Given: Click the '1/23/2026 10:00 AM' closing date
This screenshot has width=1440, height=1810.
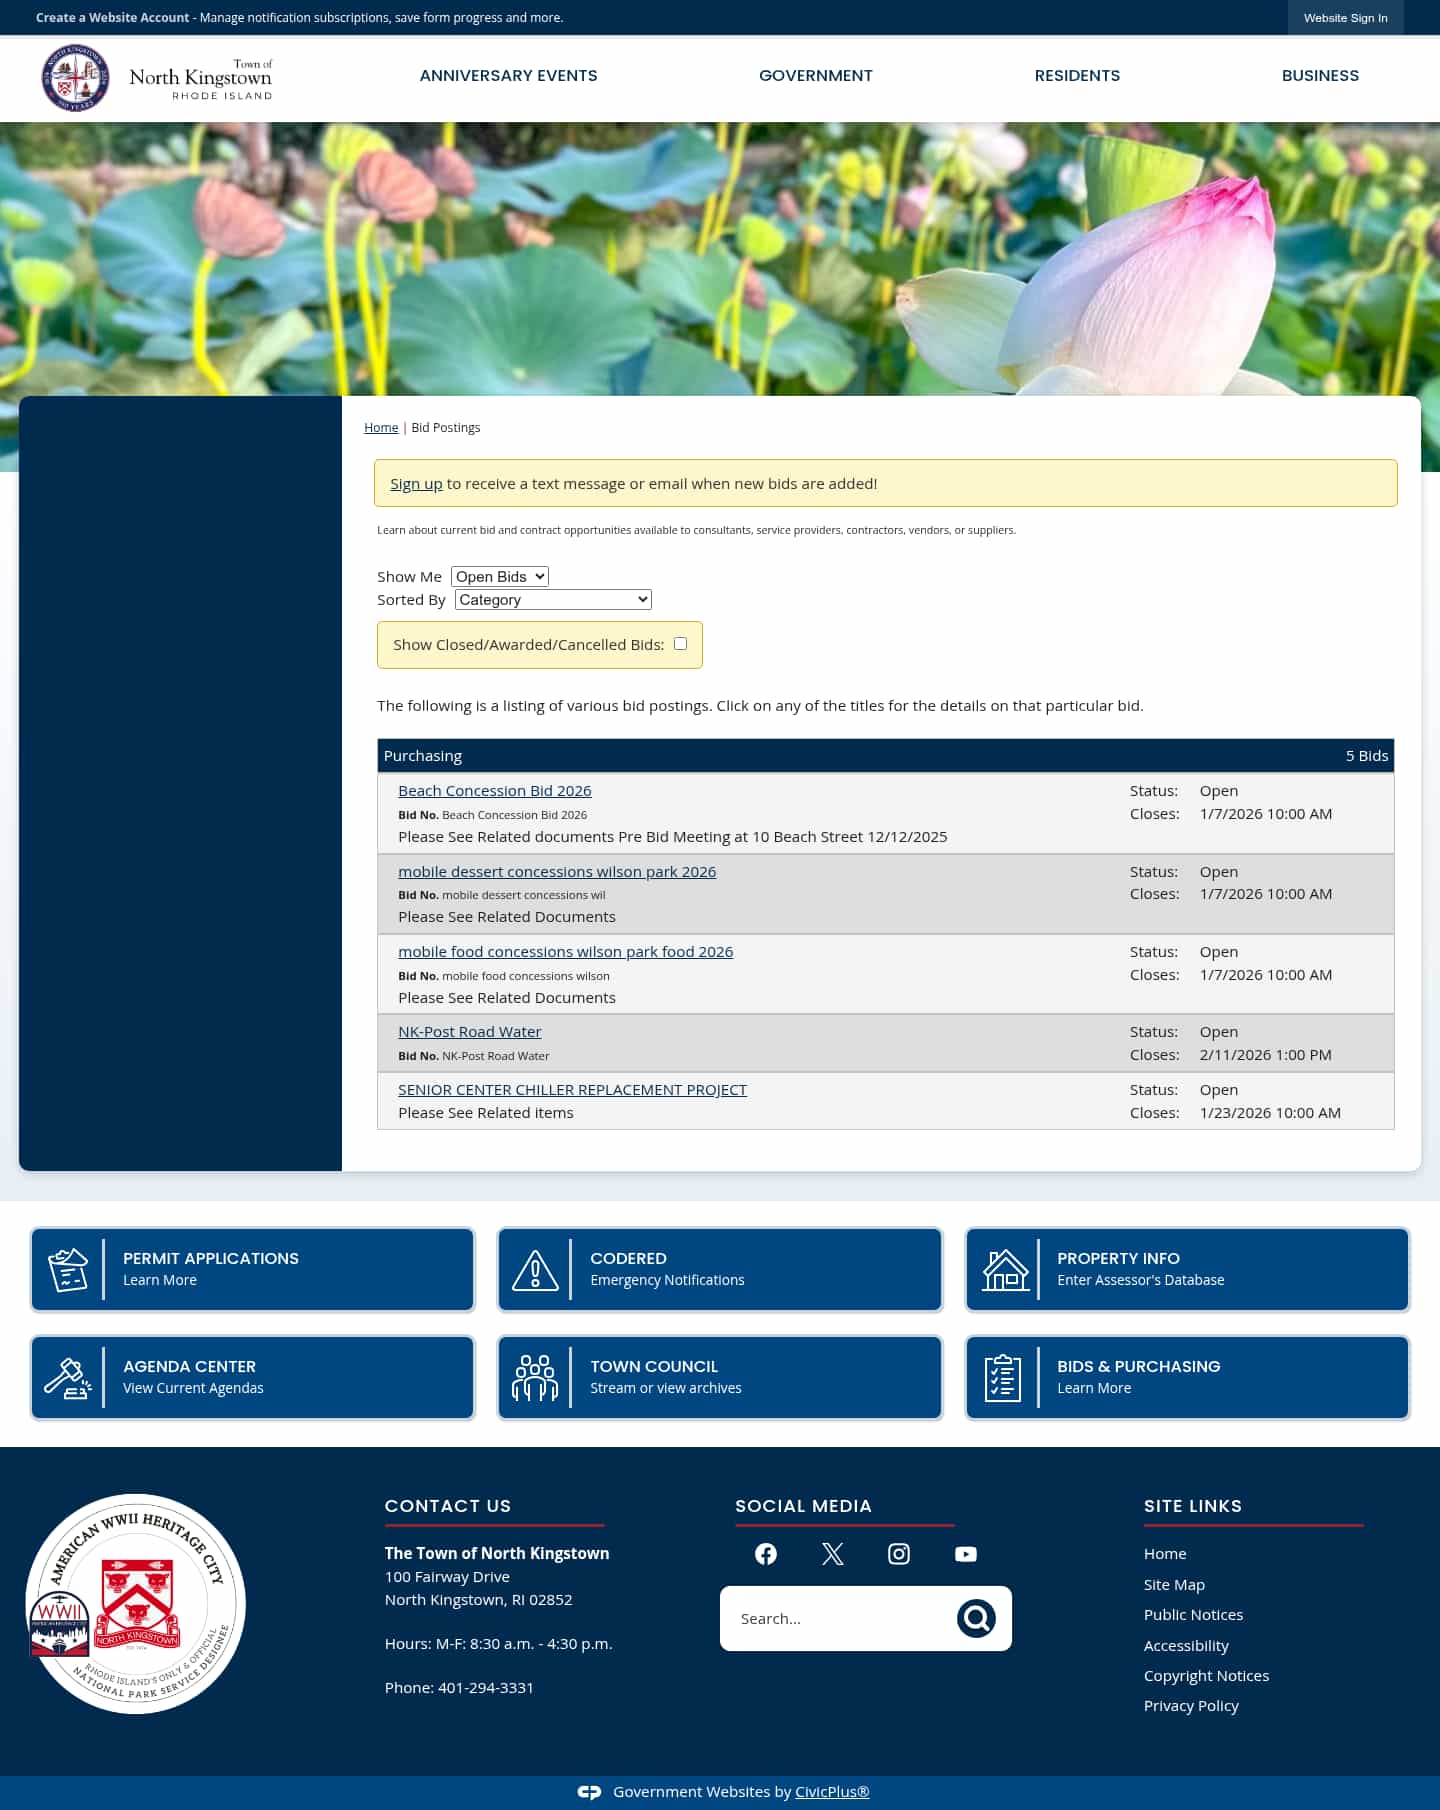Looking at the screenshot, I should pyautogui.click(x=1270, y=1113).
